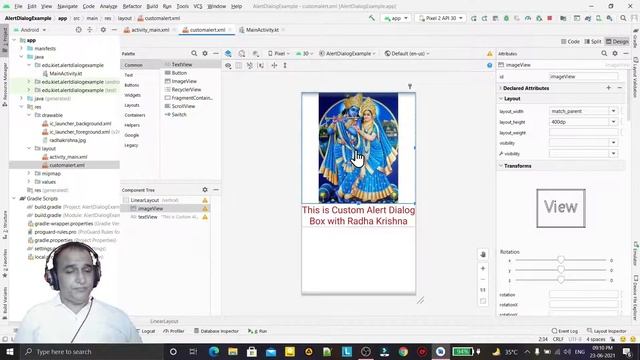Open Microsoft Edge from taskbar
The image size is (640, 360).
[213, 351]
